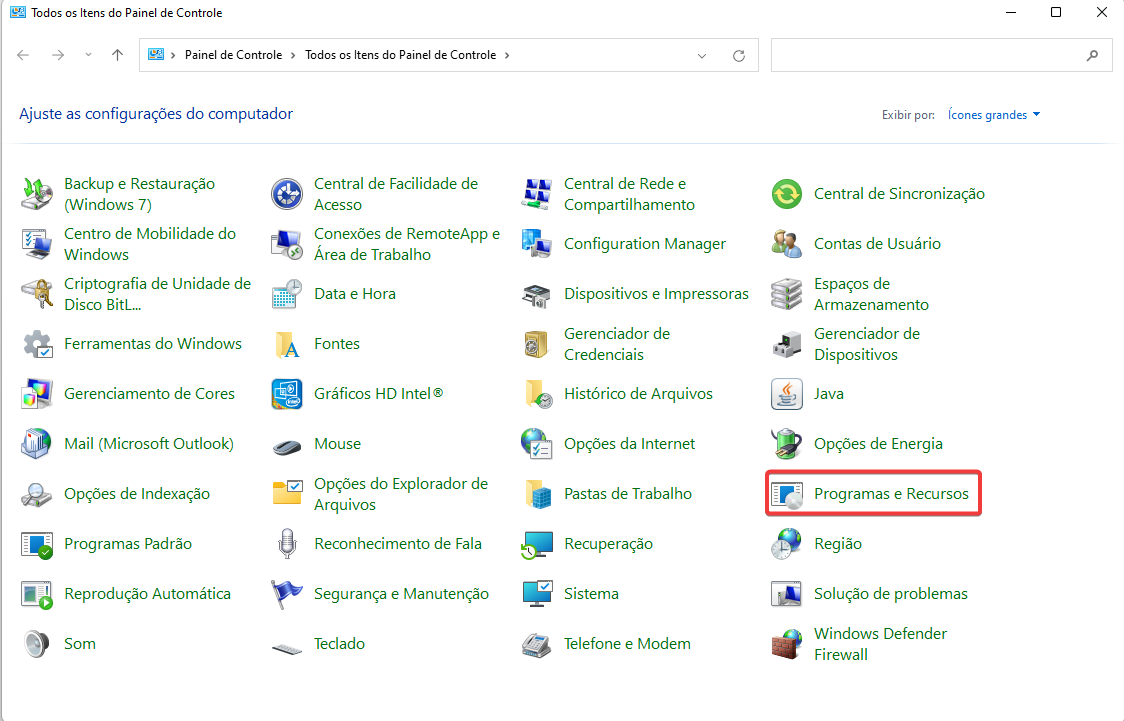1124x721 pixels.
Task: Open the Windows Defender Firewall icon
Action: [x=786, y=644]
